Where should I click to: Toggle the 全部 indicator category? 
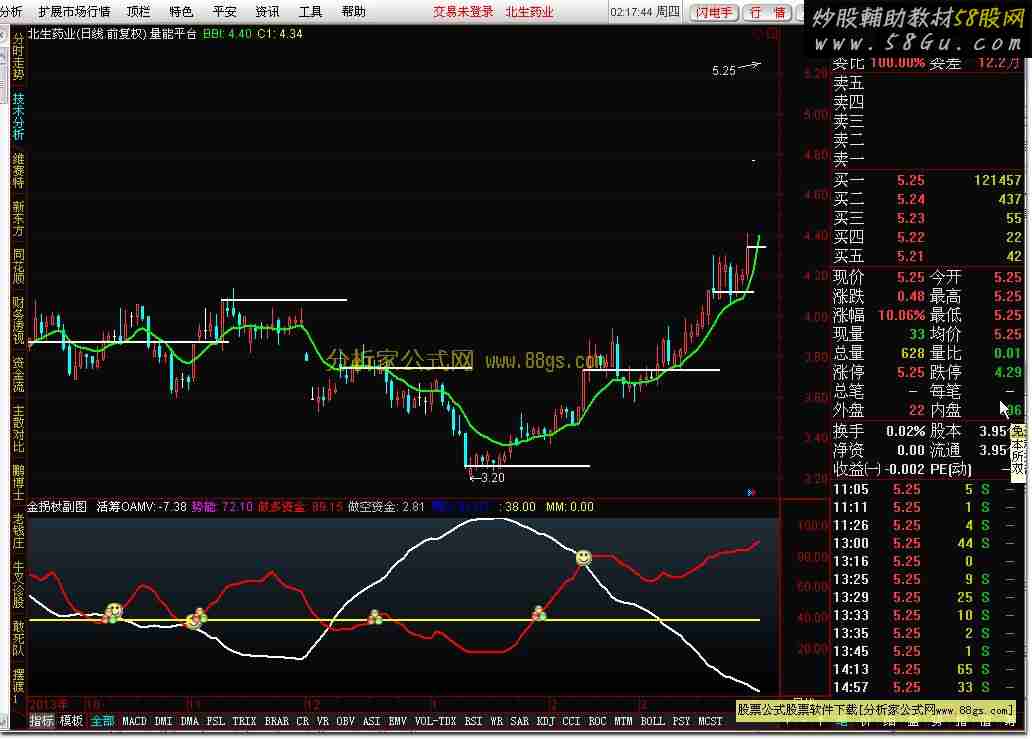click(102, 720)
